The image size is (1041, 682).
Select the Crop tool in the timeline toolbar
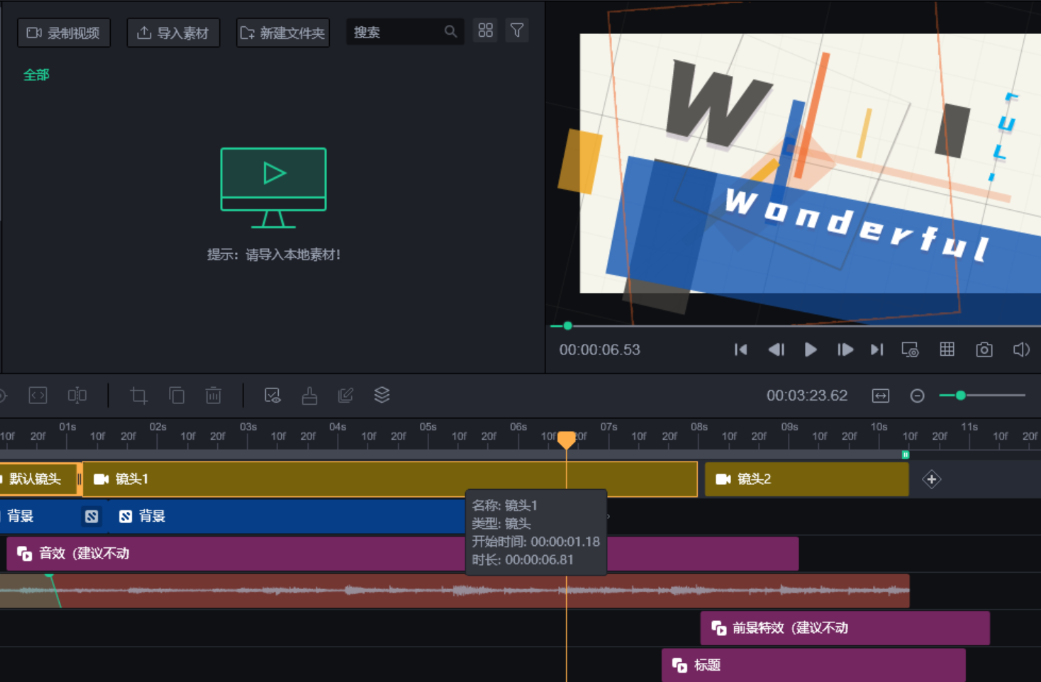click(138, 395)
